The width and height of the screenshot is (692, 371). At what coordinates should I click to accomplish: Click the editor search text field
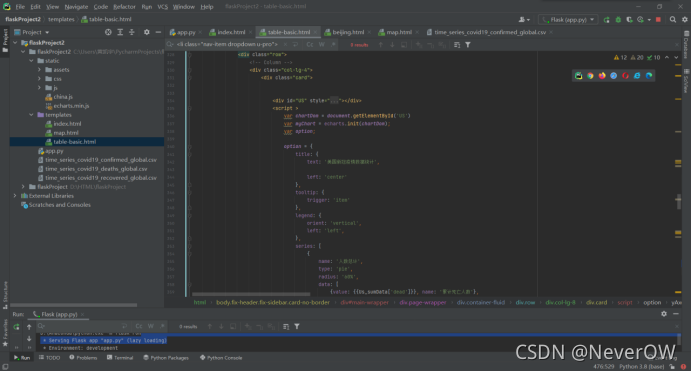227,45
